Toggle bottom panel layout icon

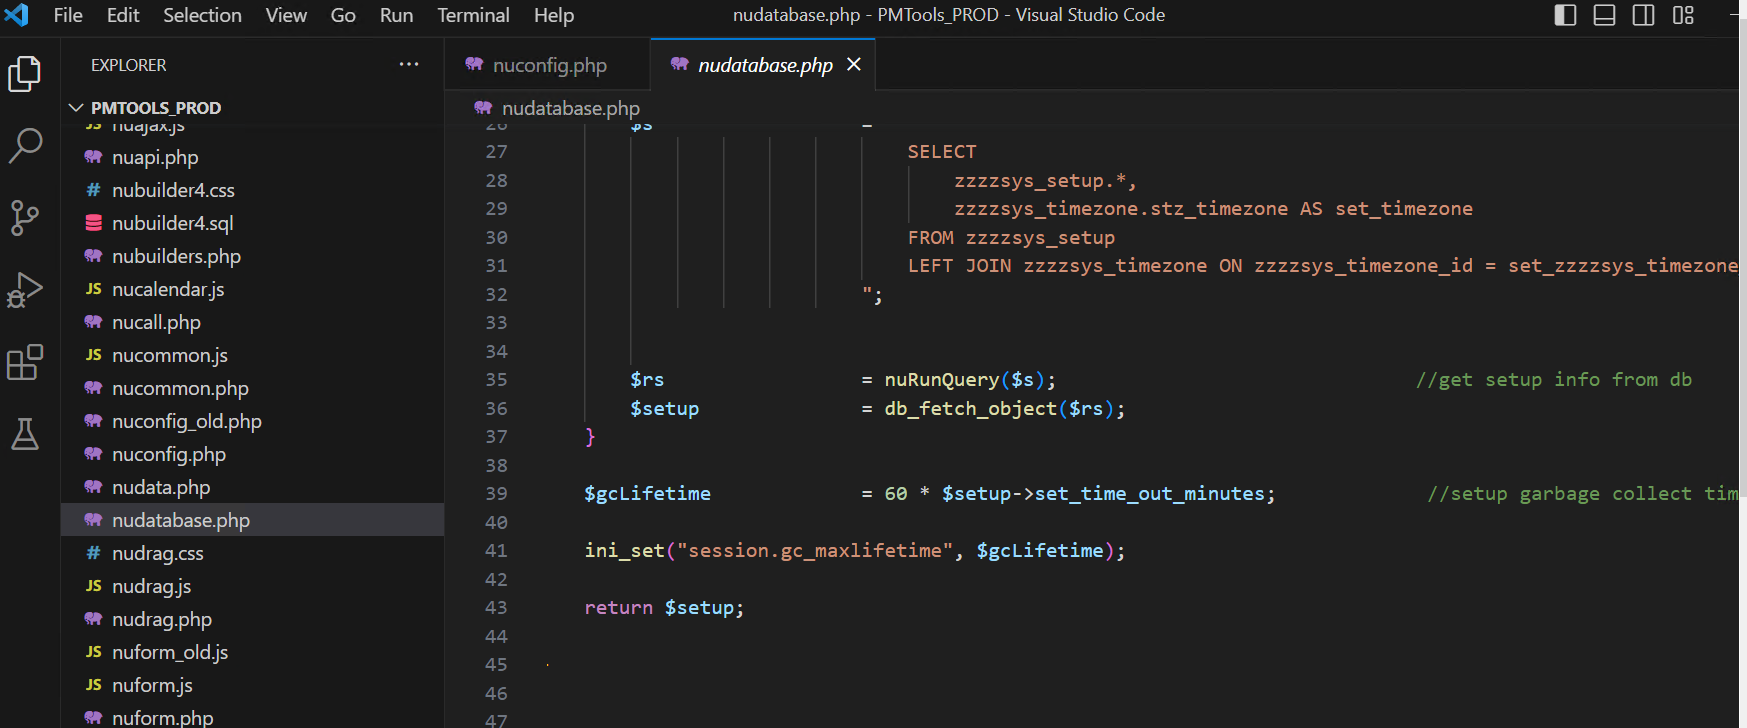[1604, 15]
